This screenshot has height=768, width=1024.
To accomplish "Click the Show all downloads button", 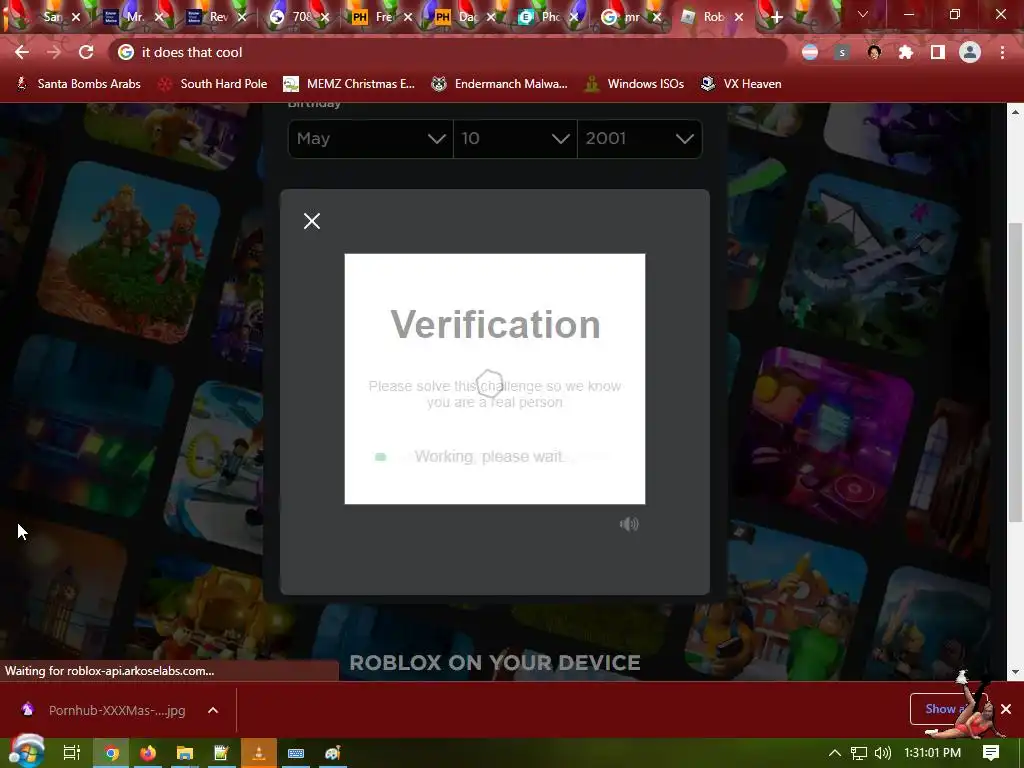I will point(948,709).
